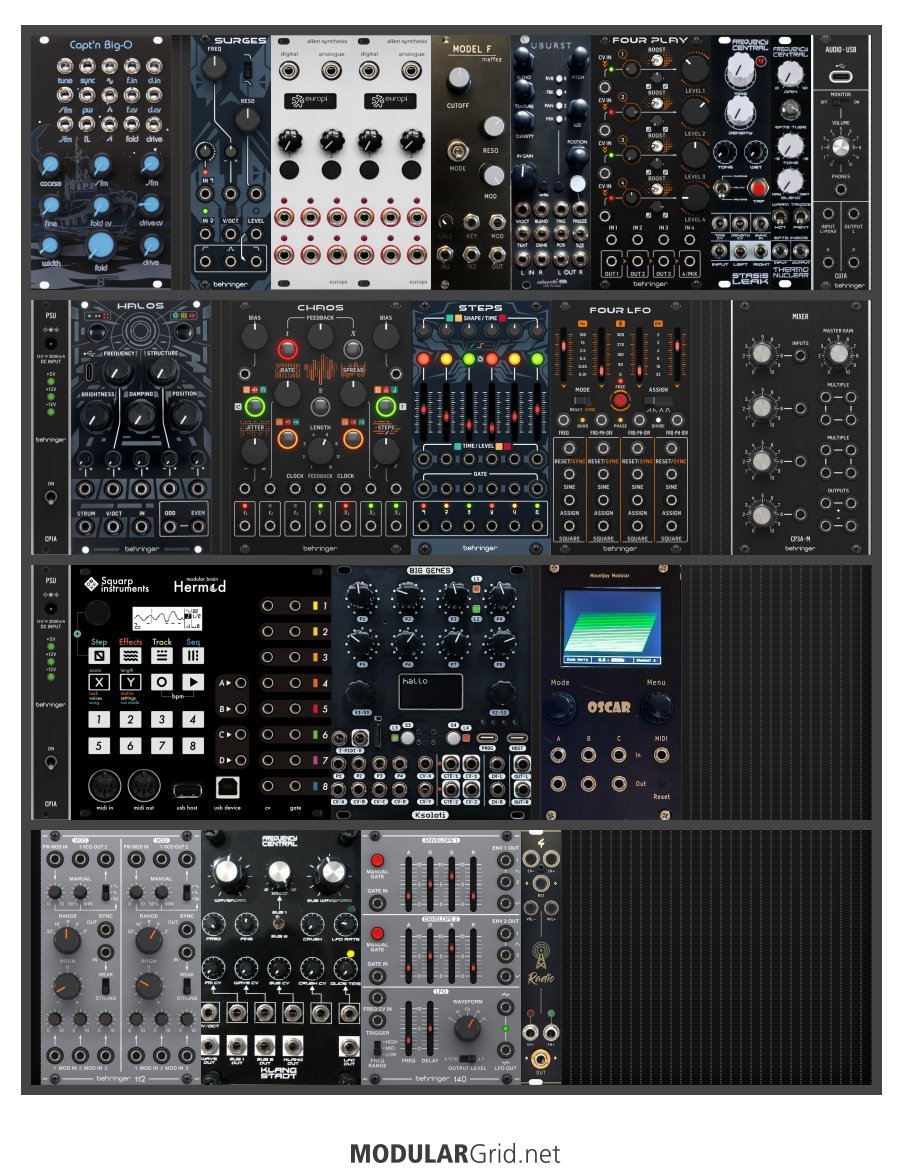The height and width of the screenshot is (1175, 912).
Task: Click the first frequency slider on Four LFO
Action: tap(565, 356)
